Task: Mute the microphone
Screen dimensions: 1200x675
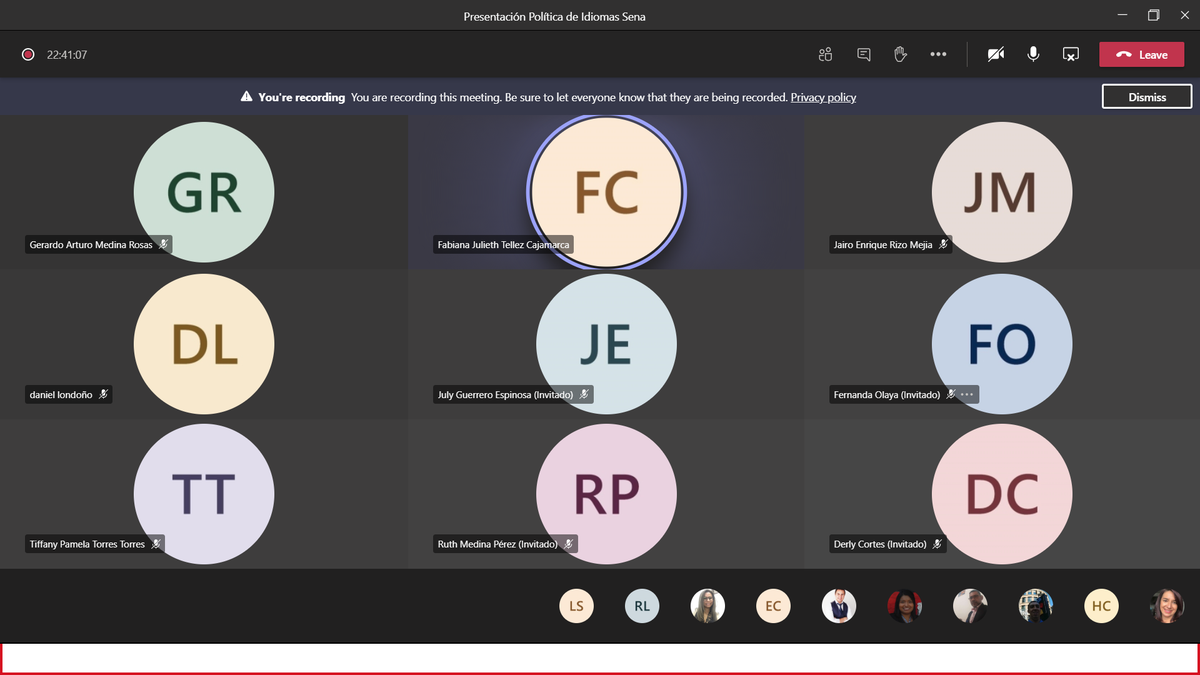Action: pos(1033,54)
